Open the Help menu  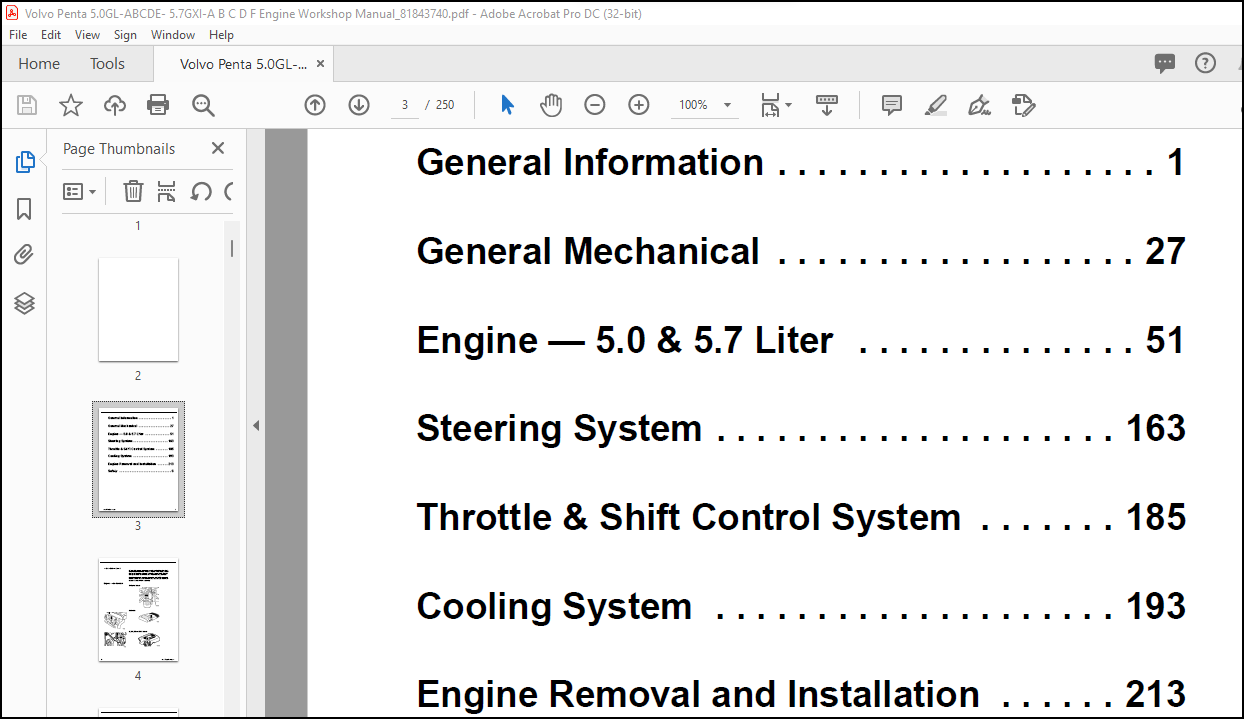221,34
